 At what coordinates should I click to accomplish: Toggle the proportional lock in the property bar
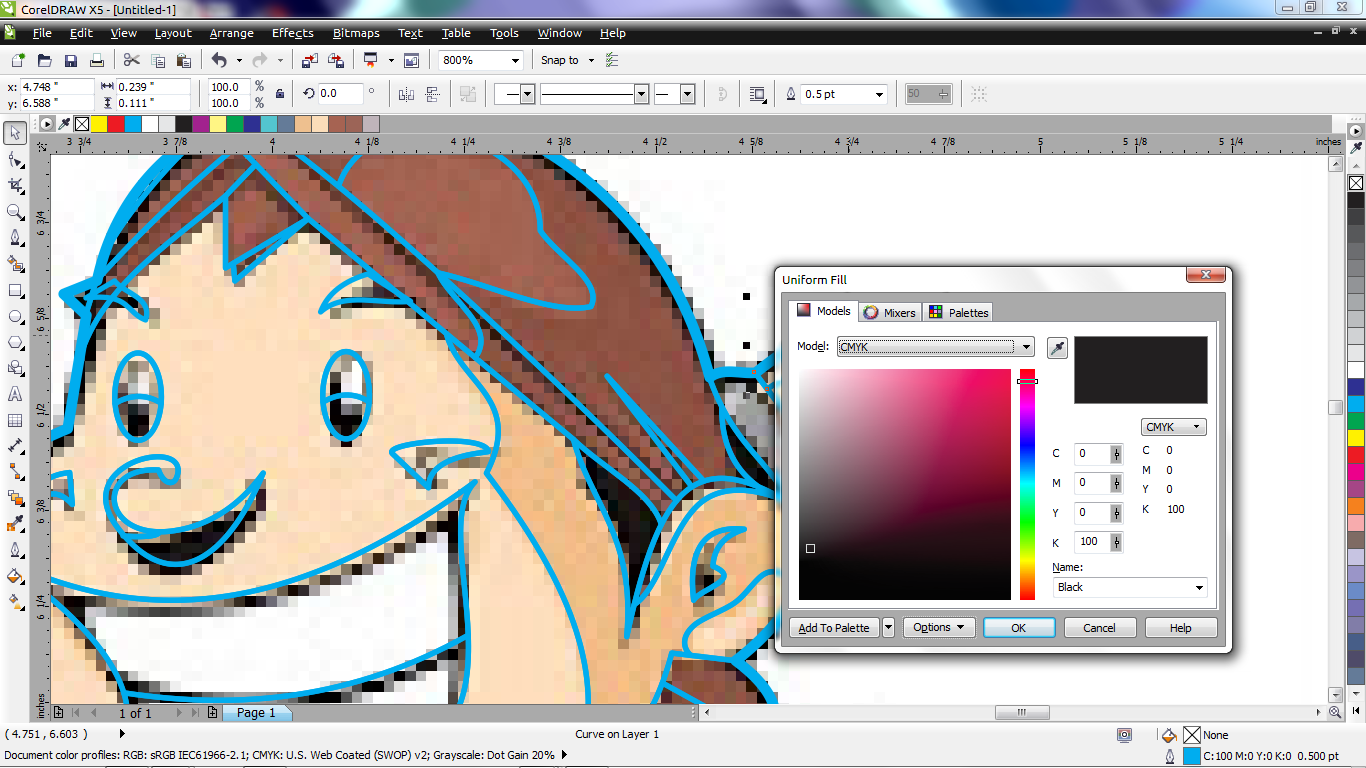[280, 94]
